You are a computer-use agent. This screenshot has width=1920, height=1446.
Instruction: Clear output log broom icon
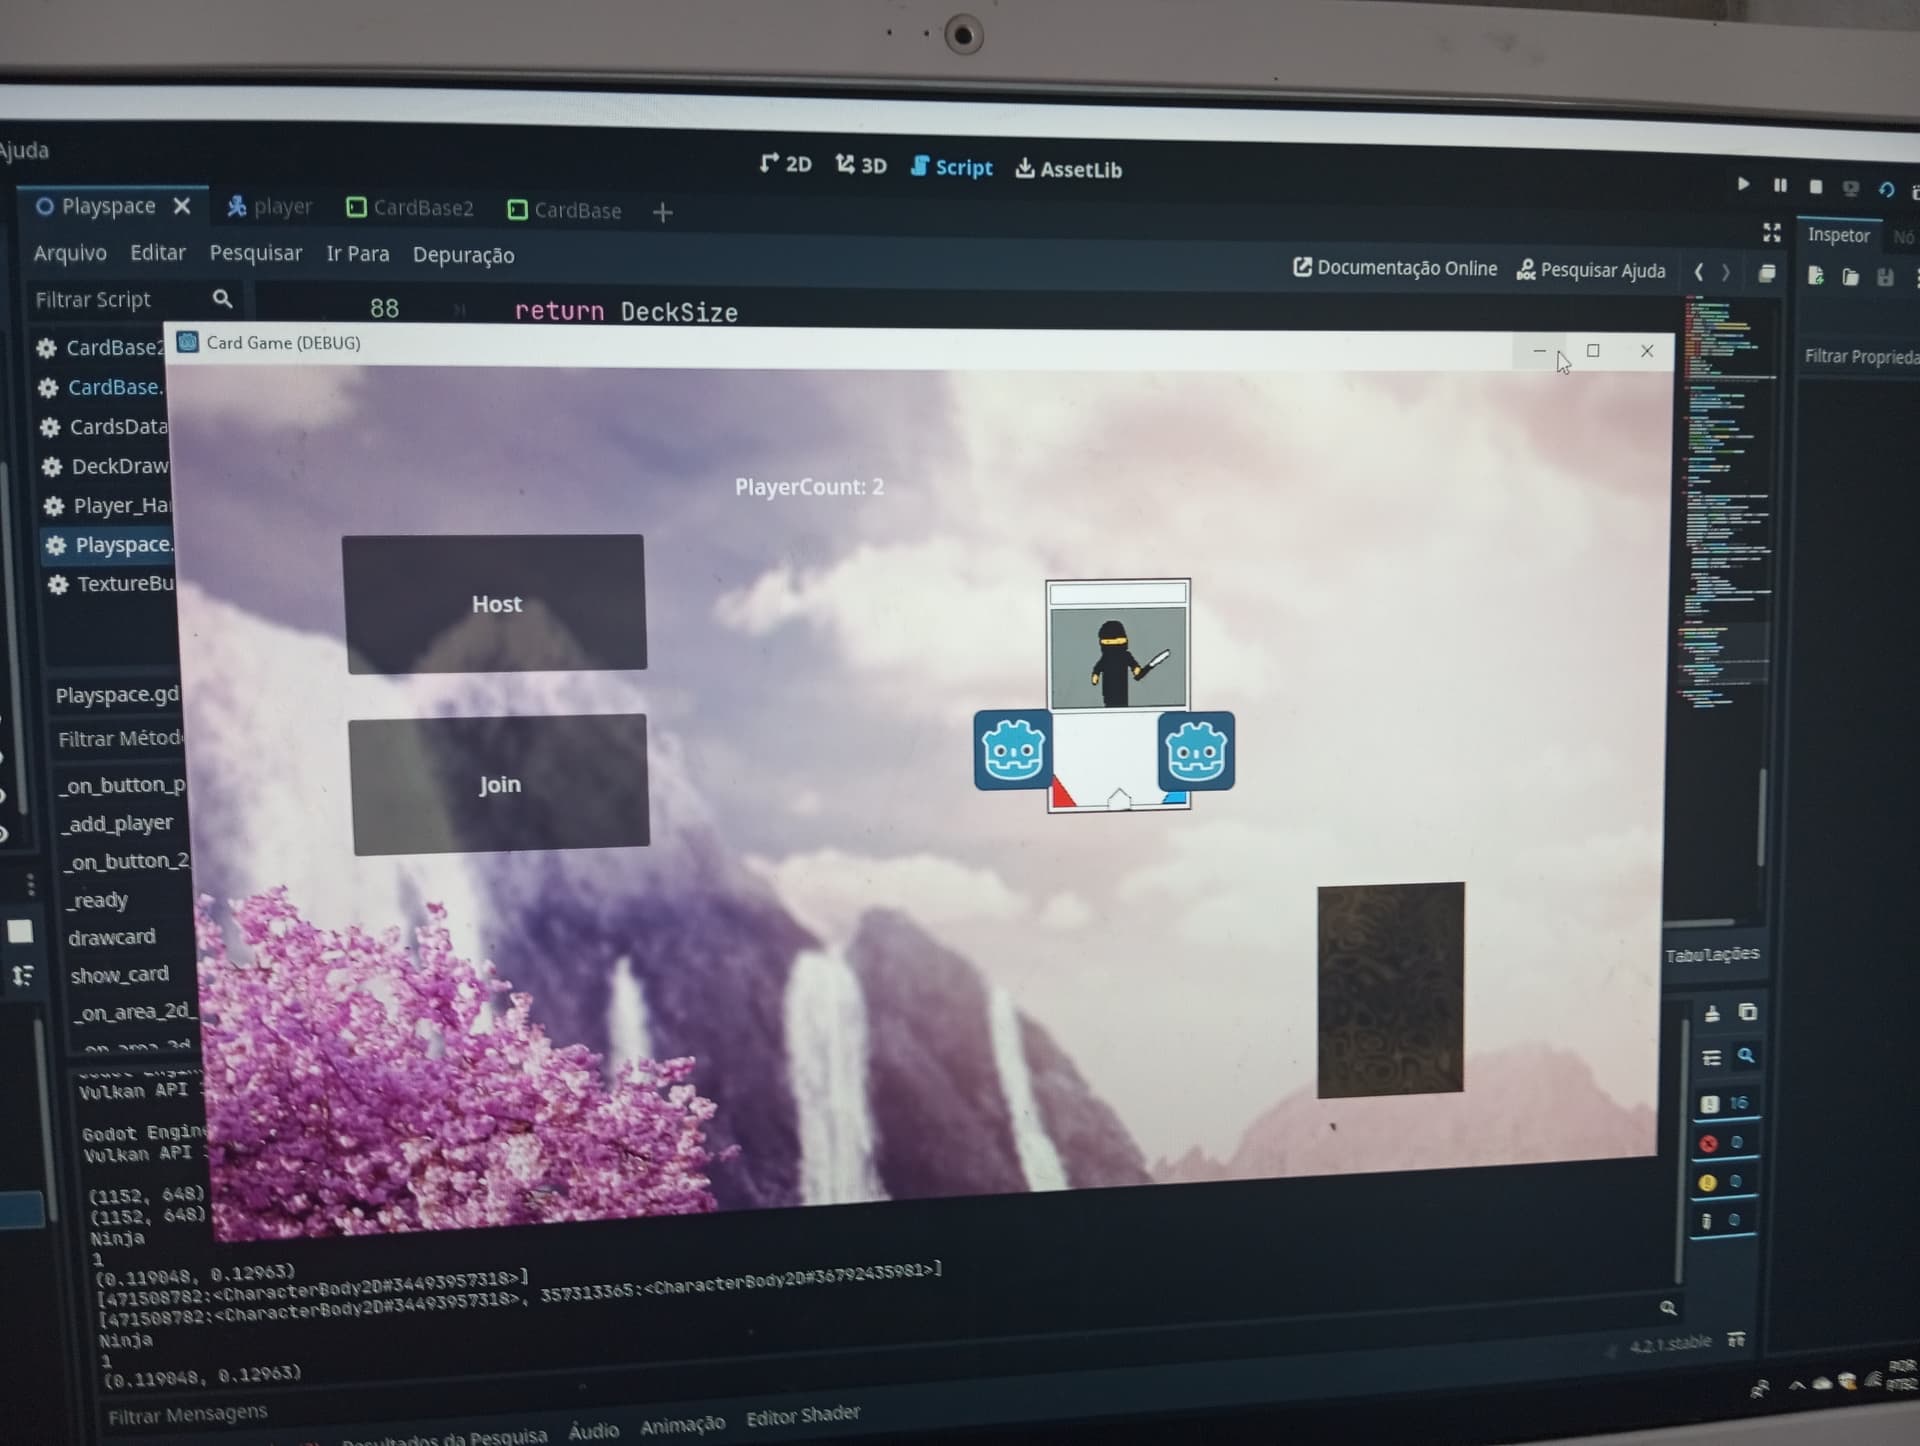coord(1712,1013)
